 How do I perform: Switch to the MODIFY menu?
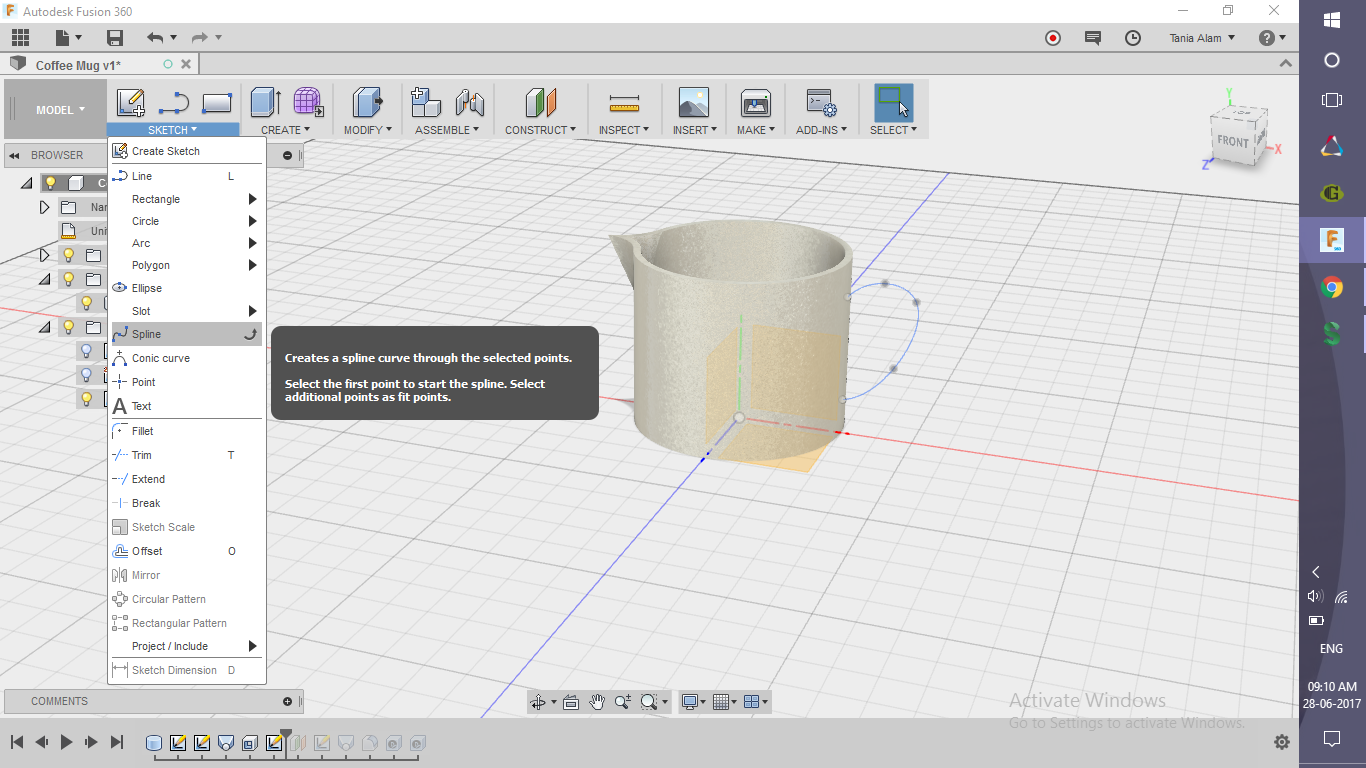click(x=368, y=129)
